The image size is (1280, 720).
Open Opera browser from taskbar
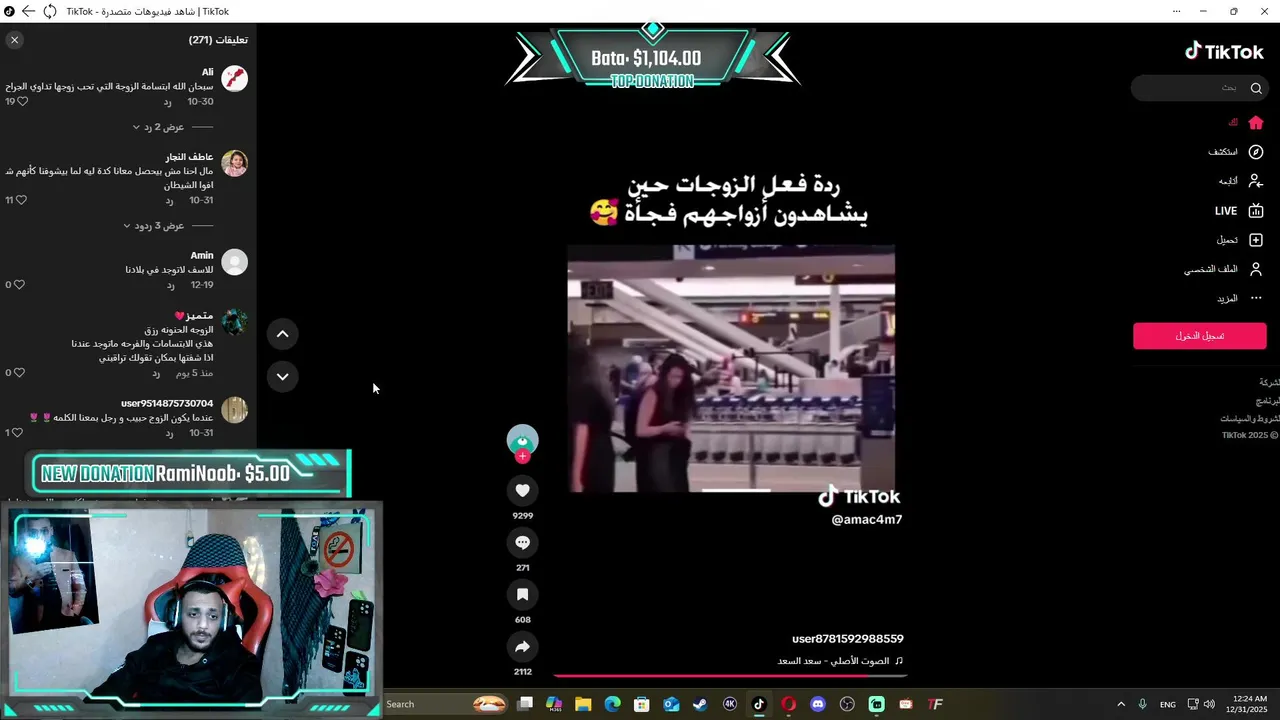789,704
